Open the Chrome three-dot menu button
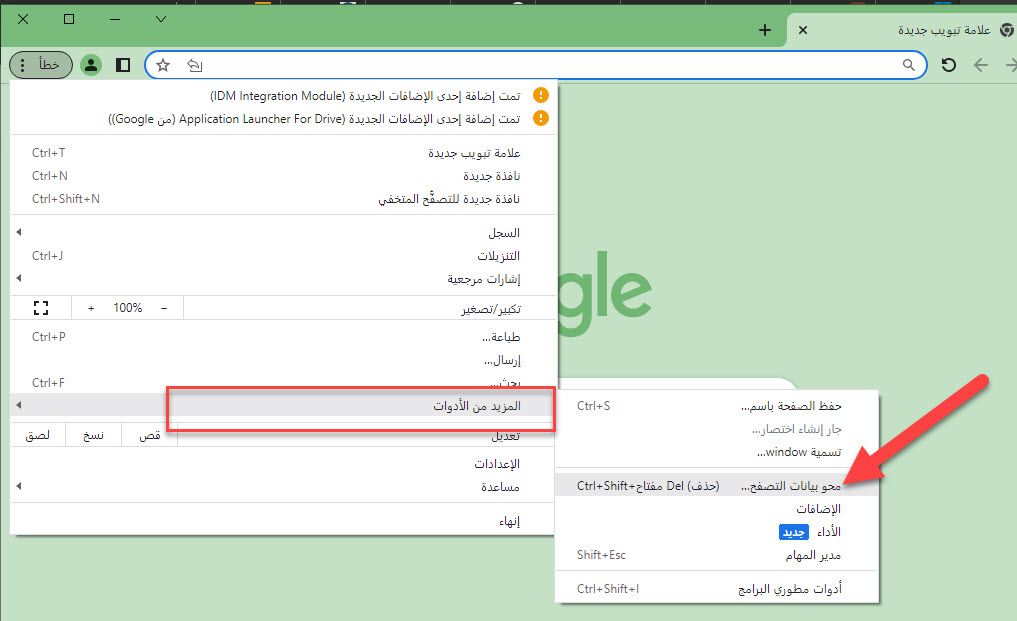The width and height of the screenshot is (1017, 621). pos(41,65)
